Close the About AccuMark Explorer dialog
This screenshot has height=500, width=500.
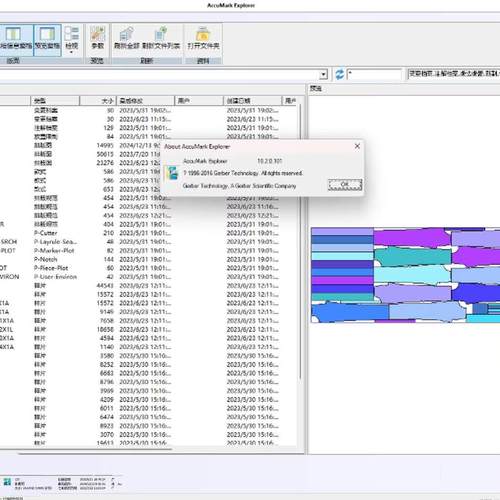click(x=357, y=146)
